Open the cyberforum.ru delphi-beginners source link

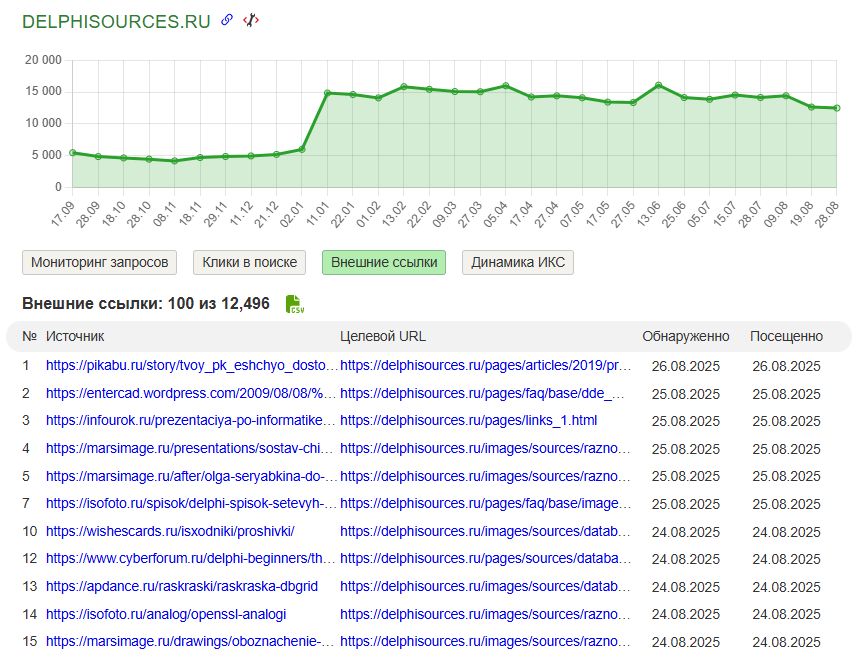(192, 558)
